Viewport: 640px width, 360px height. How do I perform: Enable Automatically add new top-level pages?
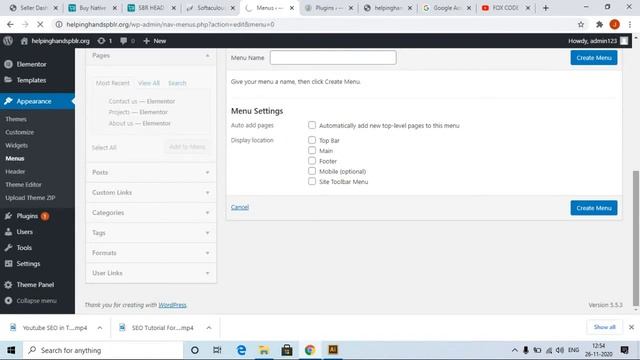pyautogui.click(x=312, y=125)
